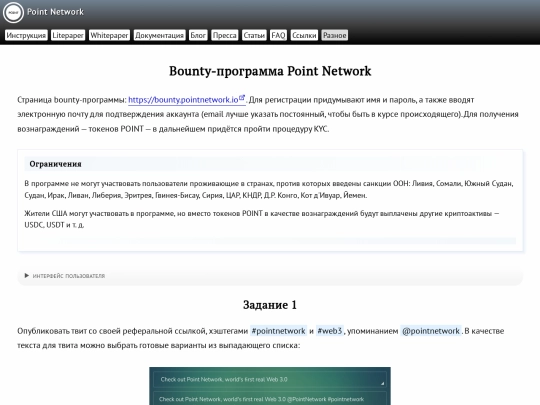This screenshot has height=405, width=540.
Task: Open the Whitepaper page
Action: tap(109, 35)
